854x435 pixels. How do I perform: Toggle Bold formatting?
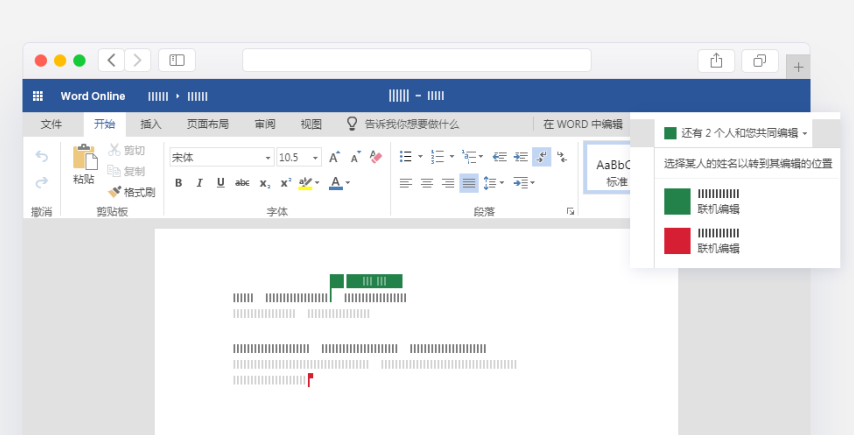[x=178, y=183]
